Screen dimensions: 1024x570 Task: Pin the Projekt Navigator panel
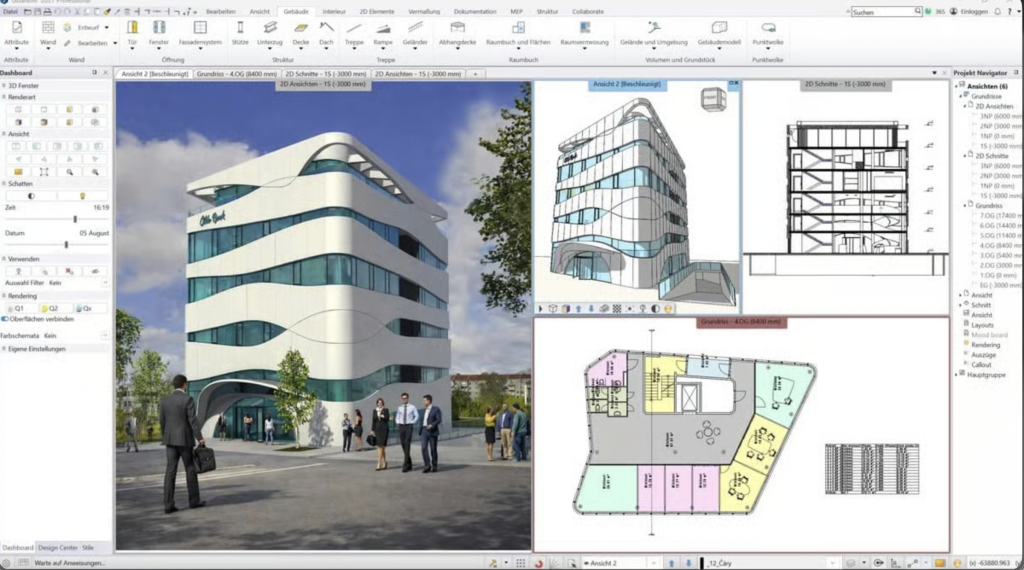tap(1016, 72)
